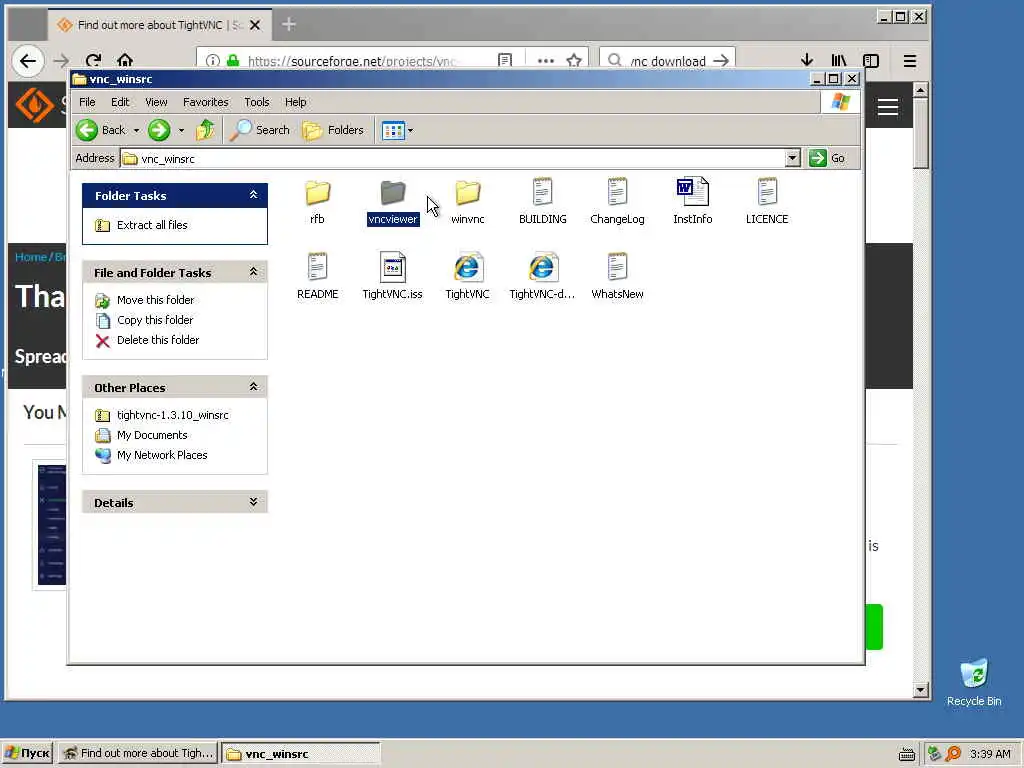Image resolution: width=1024 pixels, height=768 pixels.
Task: Open the Recycle Bin desktop icon
Action: click(x=974, y=682)
